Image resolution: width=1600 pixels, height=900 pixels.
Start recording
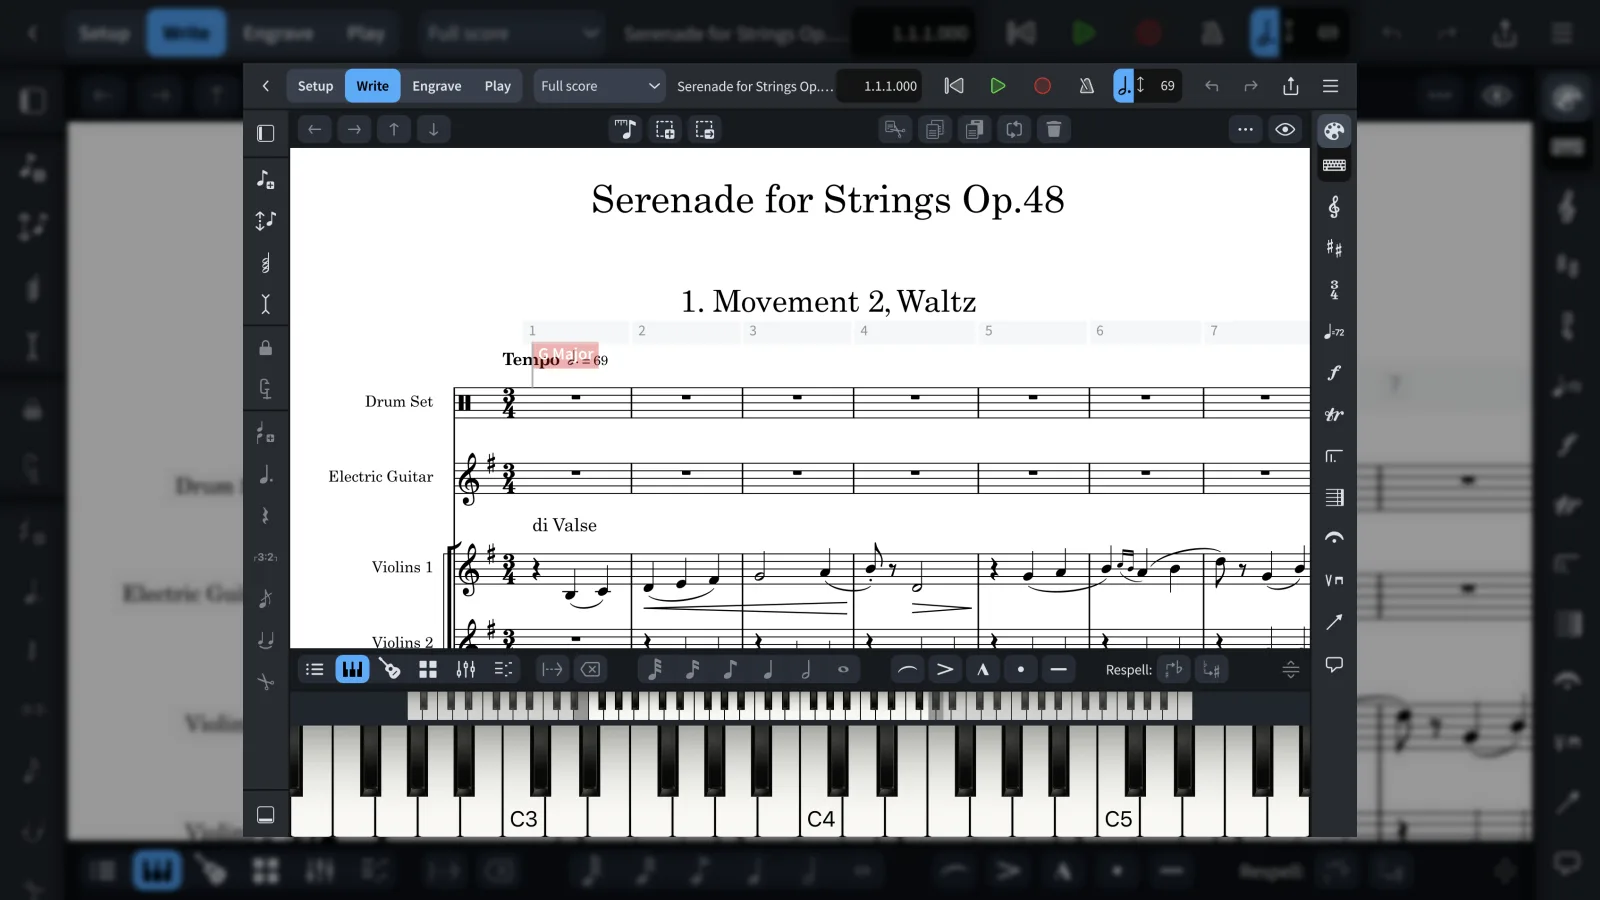(1042, 86)
